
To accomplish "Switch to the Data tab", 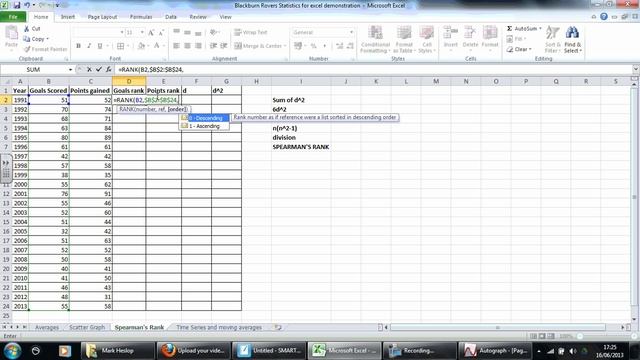I will 171,17.
